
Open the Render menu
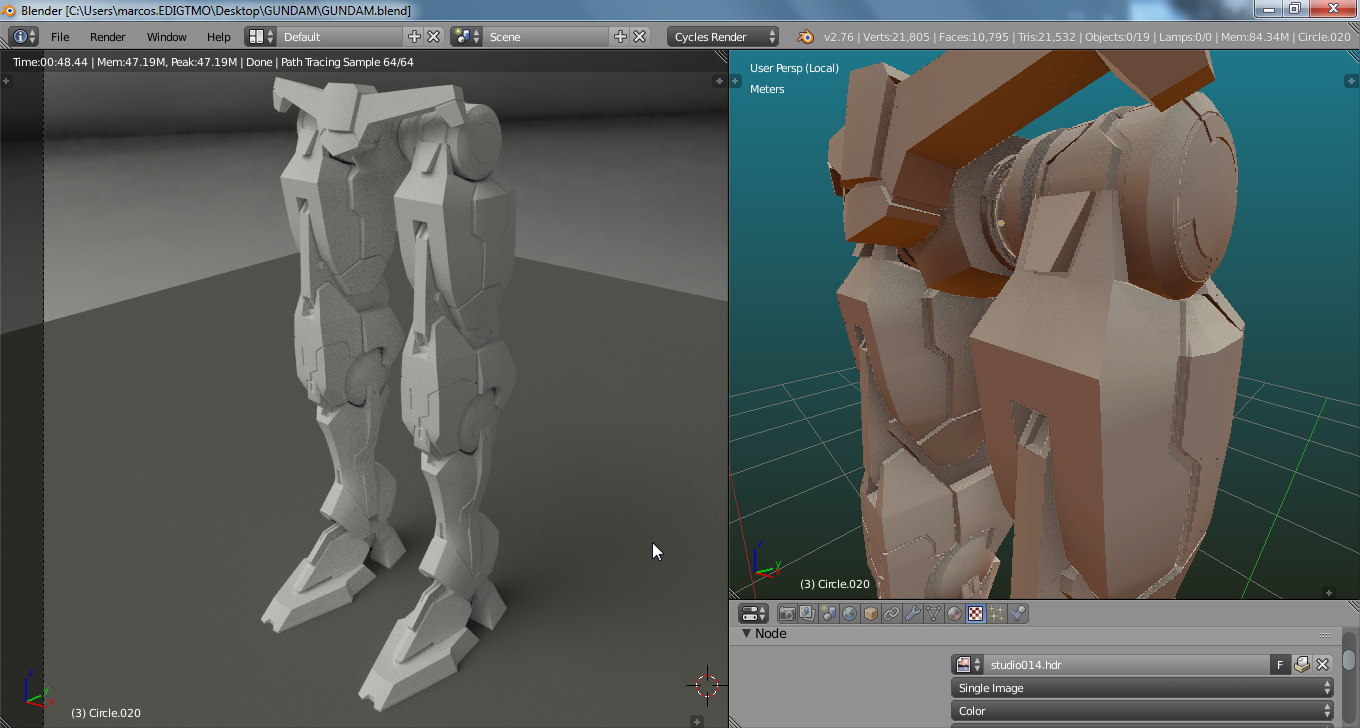coord(107,37)
